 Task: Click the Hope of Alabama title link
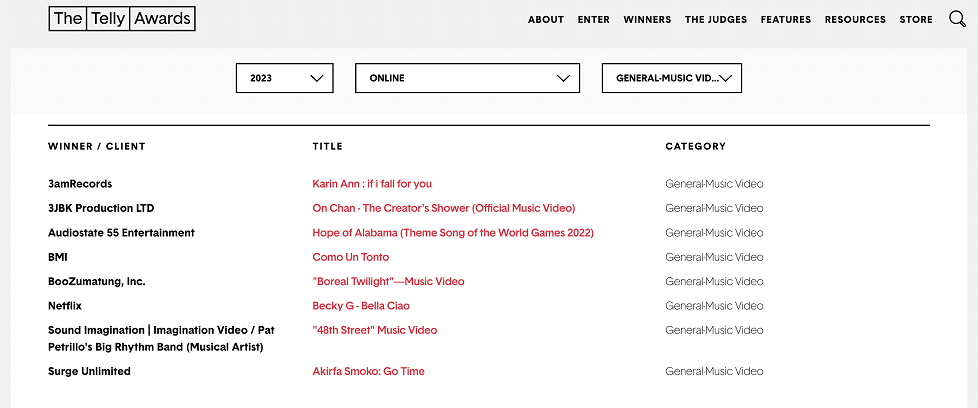pos(453,233)
